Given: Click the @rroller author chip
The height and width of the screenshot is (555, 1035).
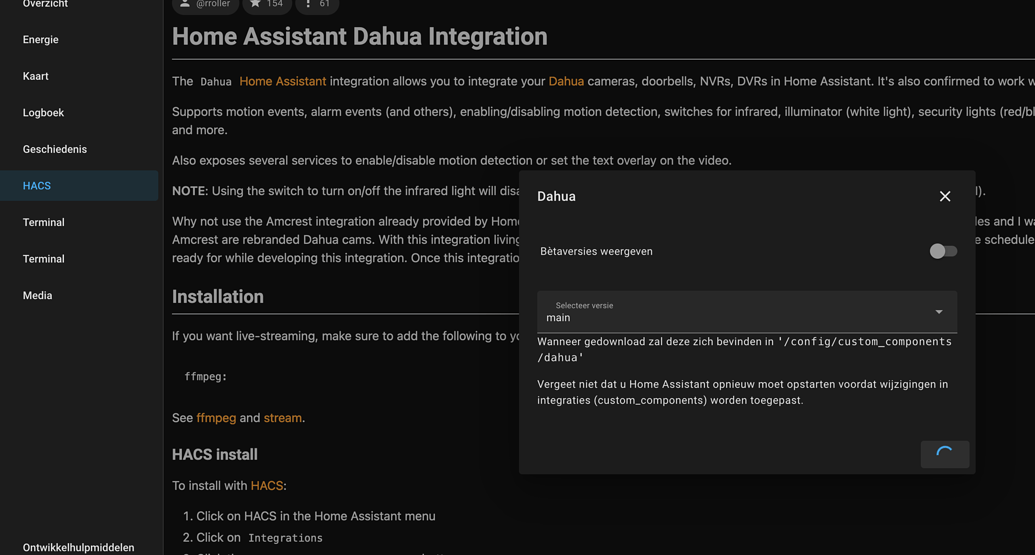Looking at the screenshot, I should 205,5.
